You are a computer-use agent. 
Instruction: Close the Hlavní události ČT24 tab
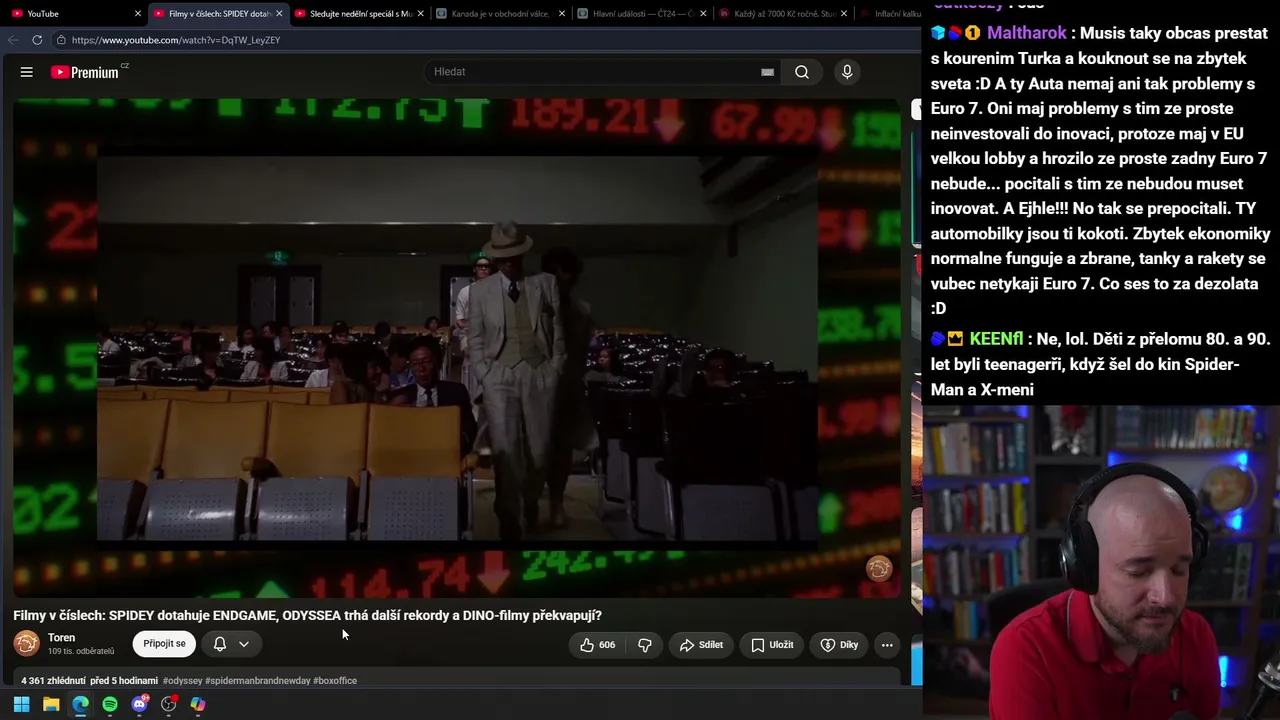point(703,14)
